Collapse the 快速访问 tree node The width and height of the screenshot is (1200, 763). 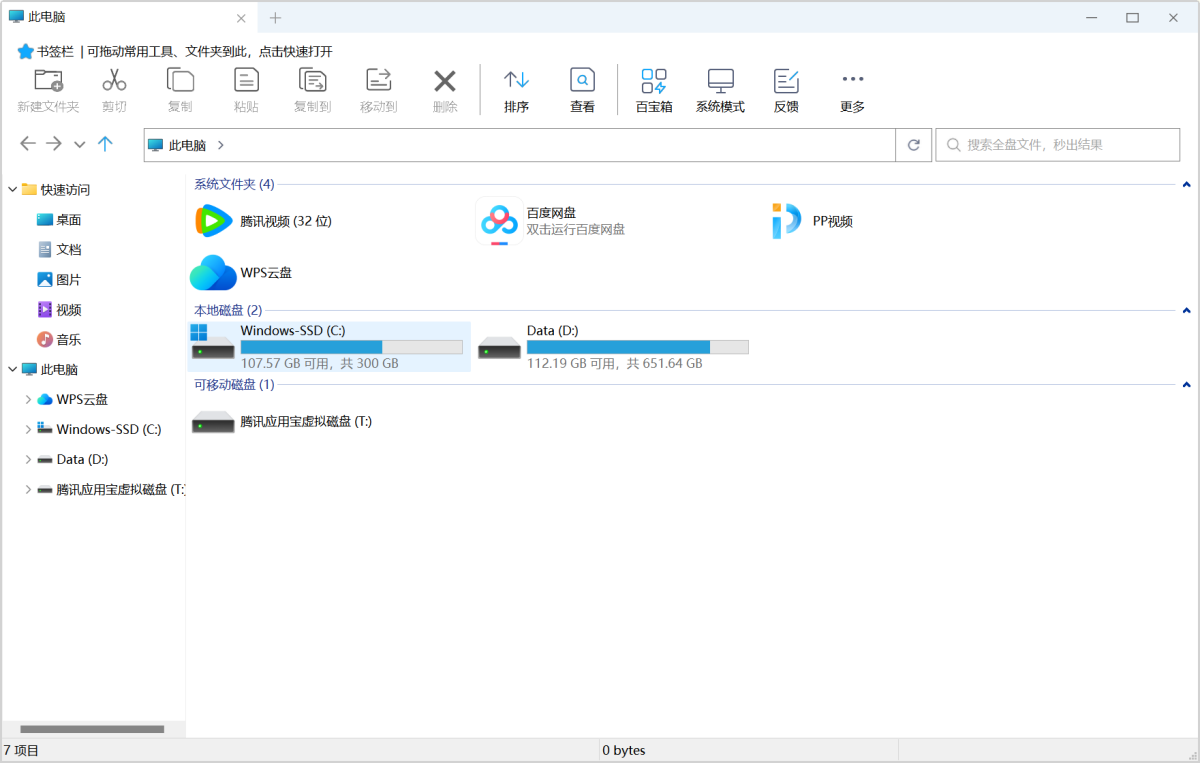pos(12,190)
